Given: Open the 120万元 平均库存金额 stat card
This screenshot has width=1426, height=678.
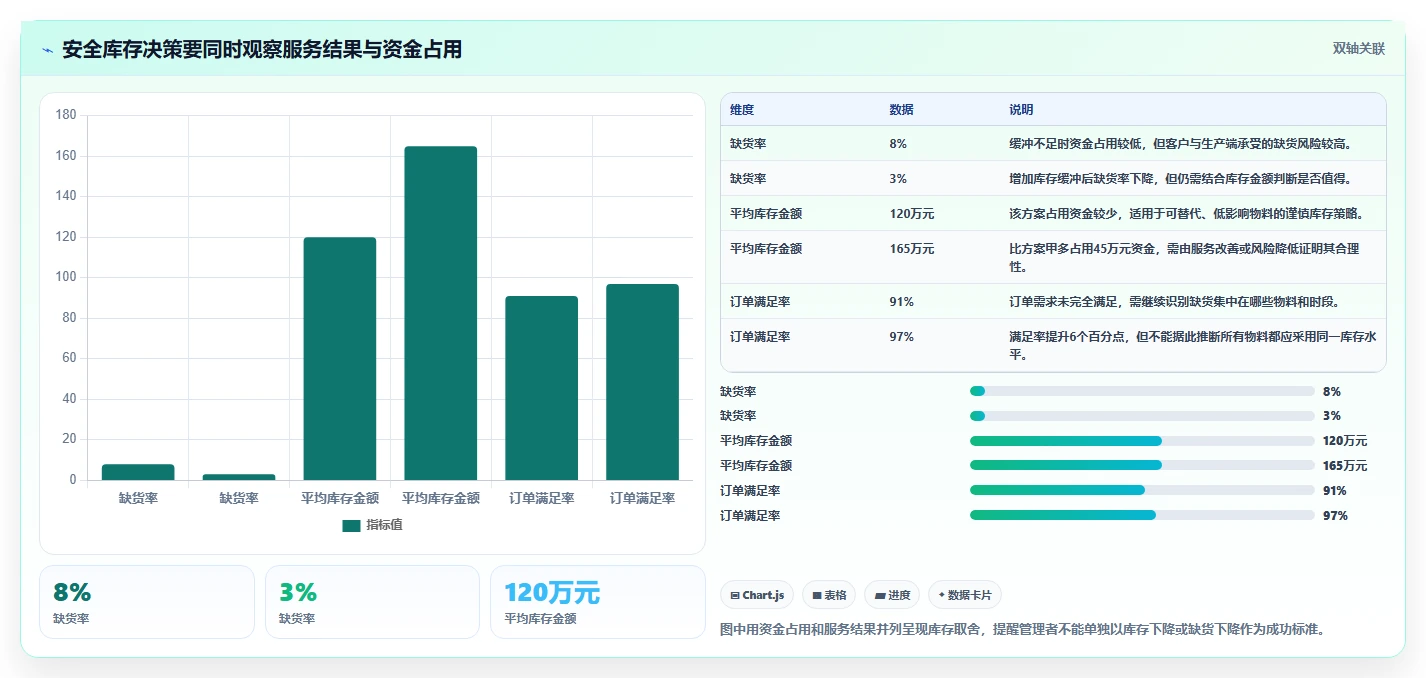Looking at the screenshot, I should point(598,602).
